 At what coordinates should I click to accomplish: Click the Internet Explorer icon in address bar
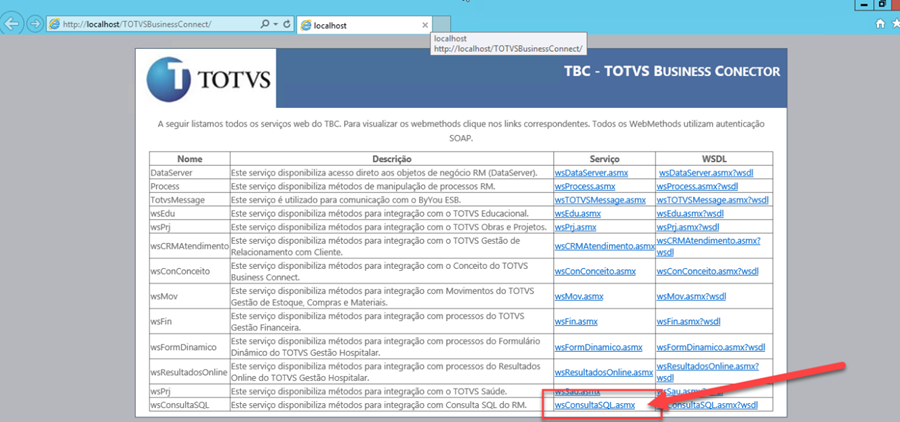pyautogui.click(x=55, y=25)
